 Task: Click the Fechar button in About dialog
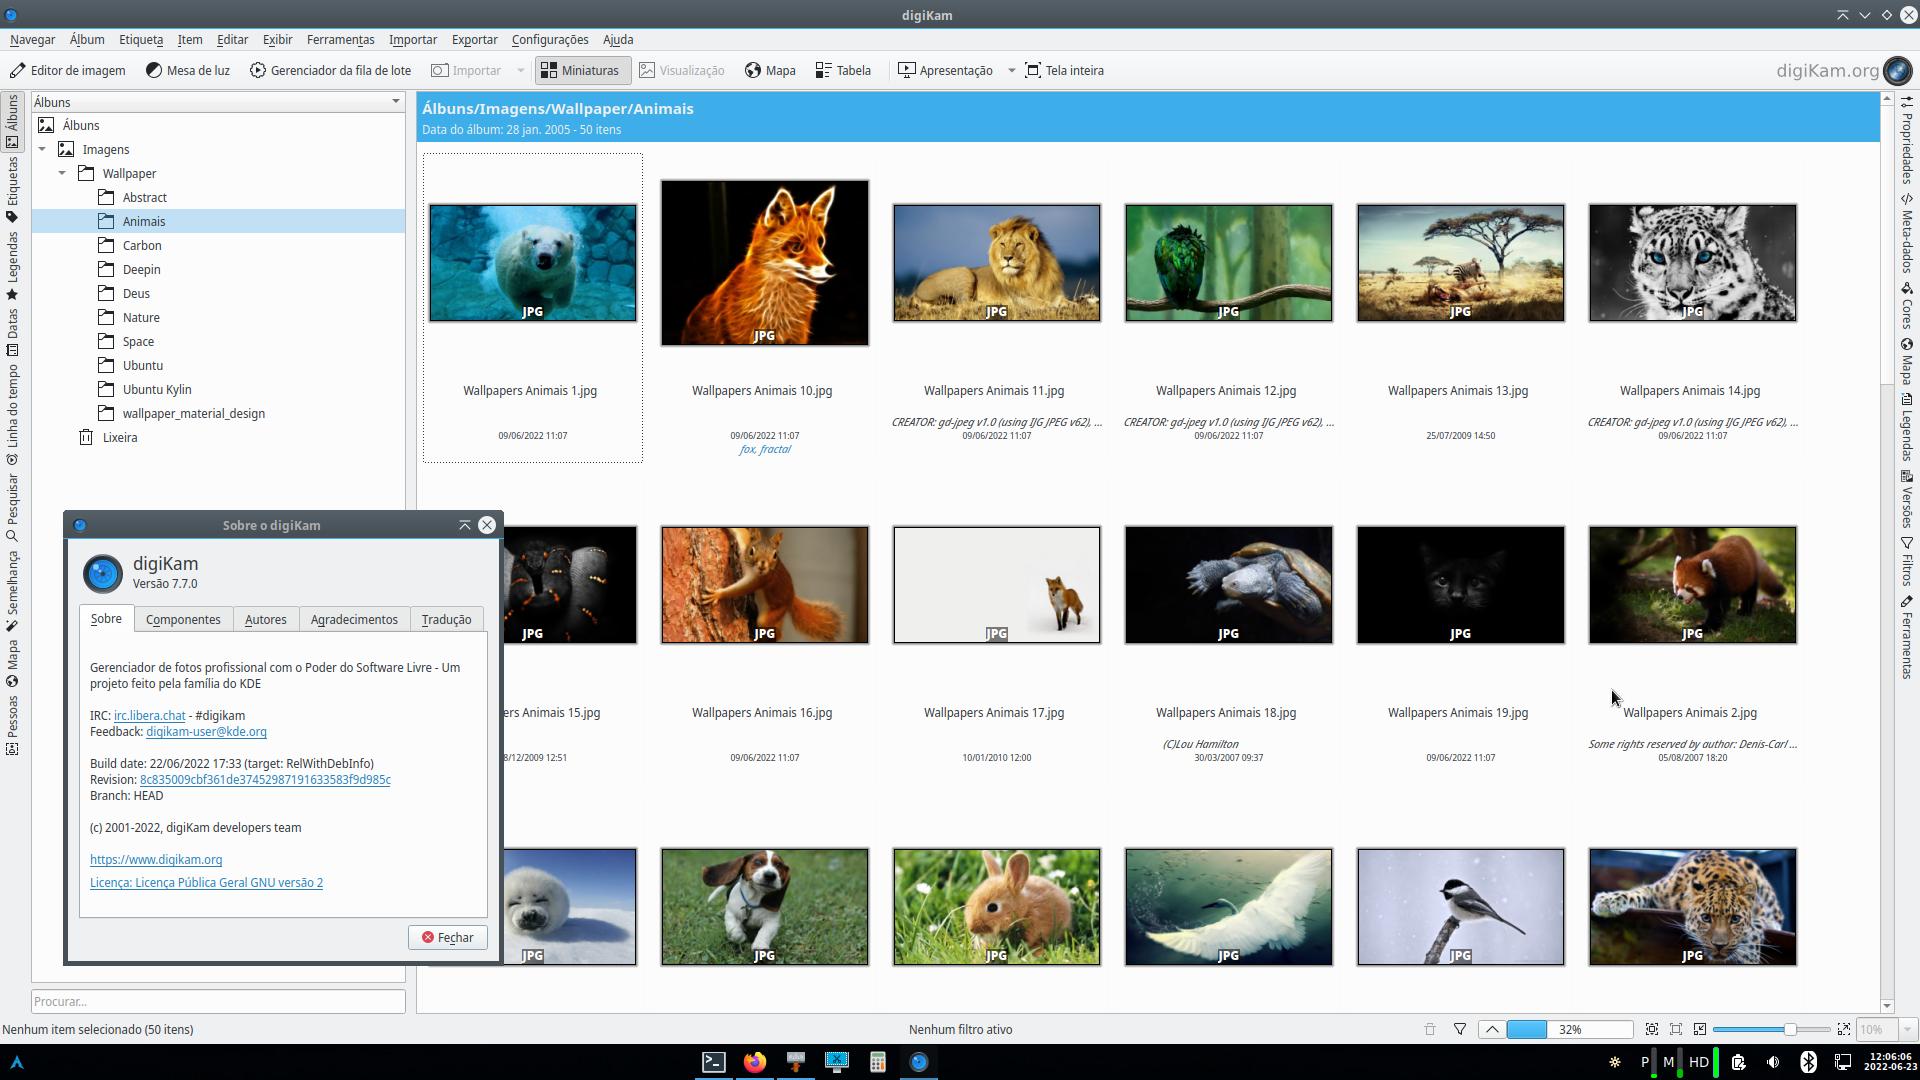[x=447, y=937]
